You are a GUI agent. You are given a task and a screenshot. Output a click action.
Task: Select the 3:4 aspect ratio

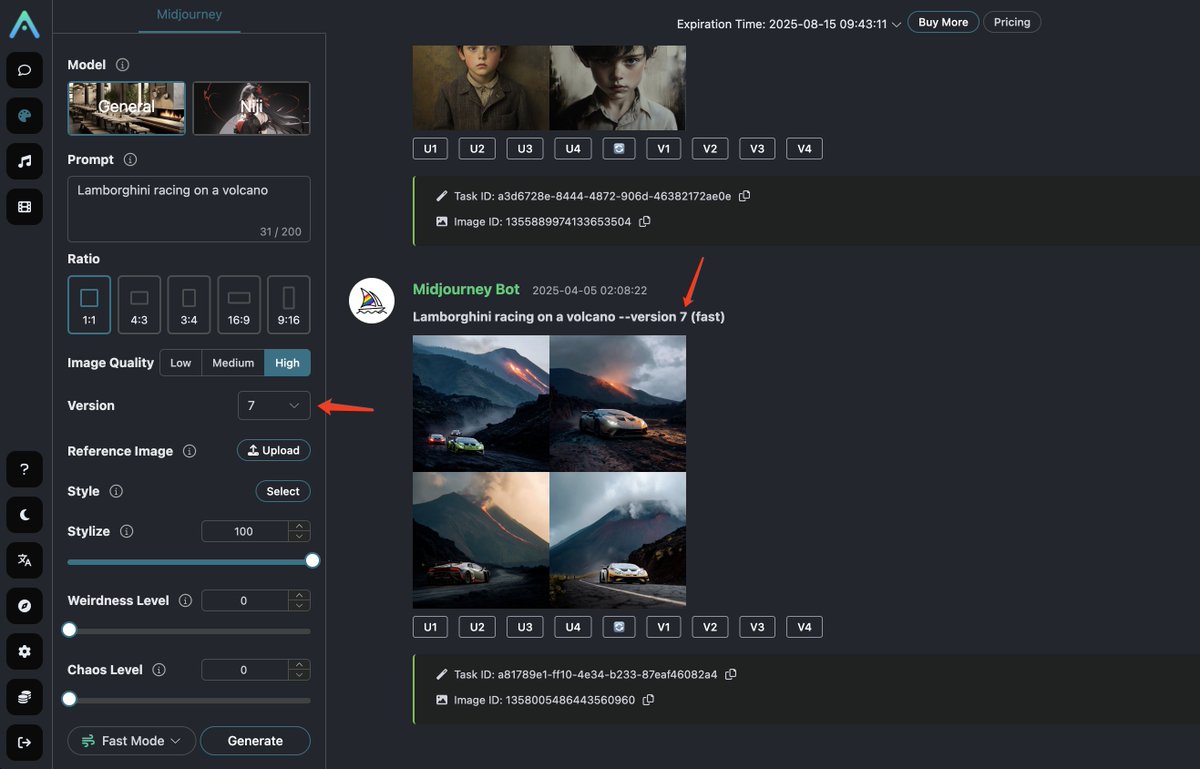coord(189,305)
